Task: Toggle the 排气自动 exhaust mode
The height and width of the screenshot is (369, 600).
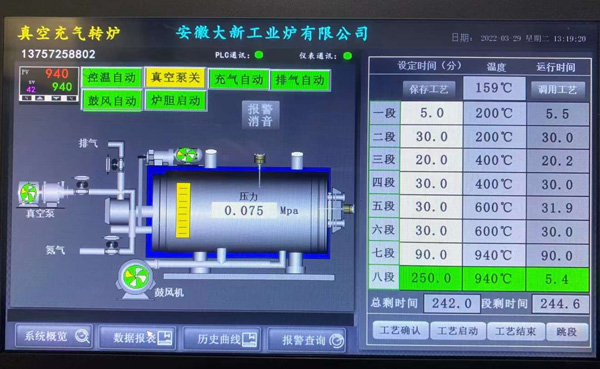Action: coord(300,80)
